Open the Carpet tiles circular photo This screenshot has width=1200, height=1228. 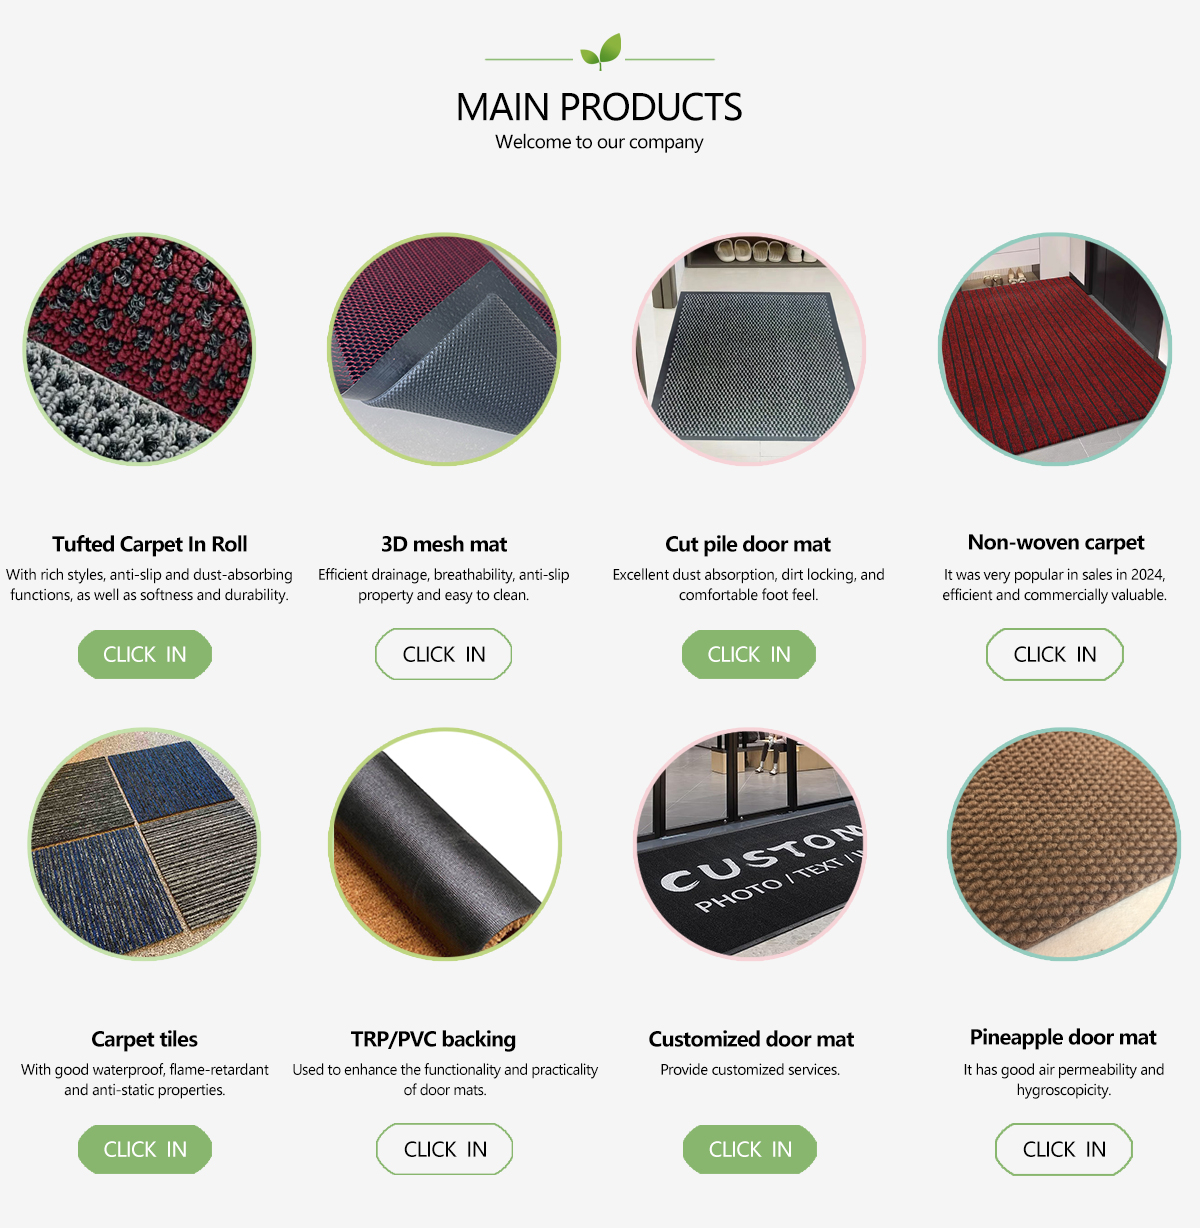point(144,844)
